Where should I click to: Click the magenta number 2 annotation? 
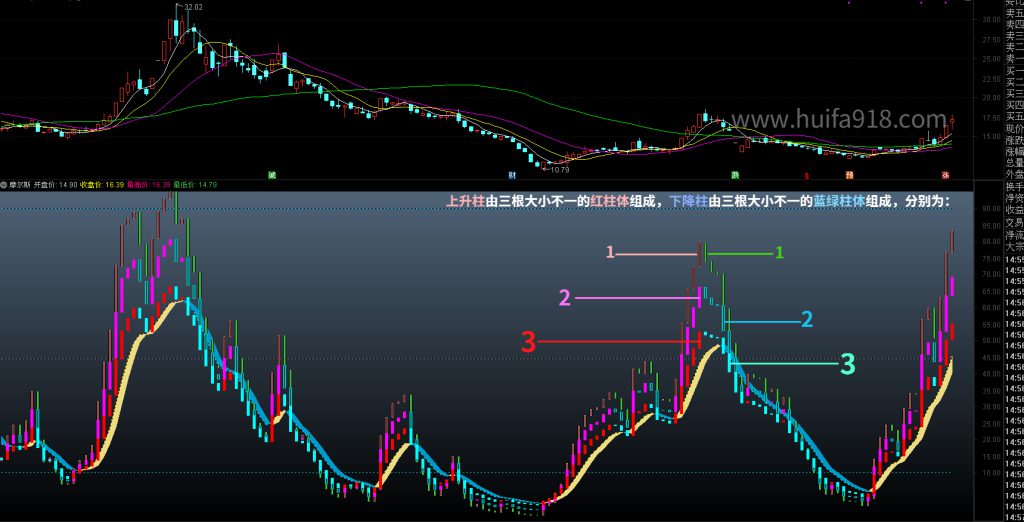tap(565, 297)
